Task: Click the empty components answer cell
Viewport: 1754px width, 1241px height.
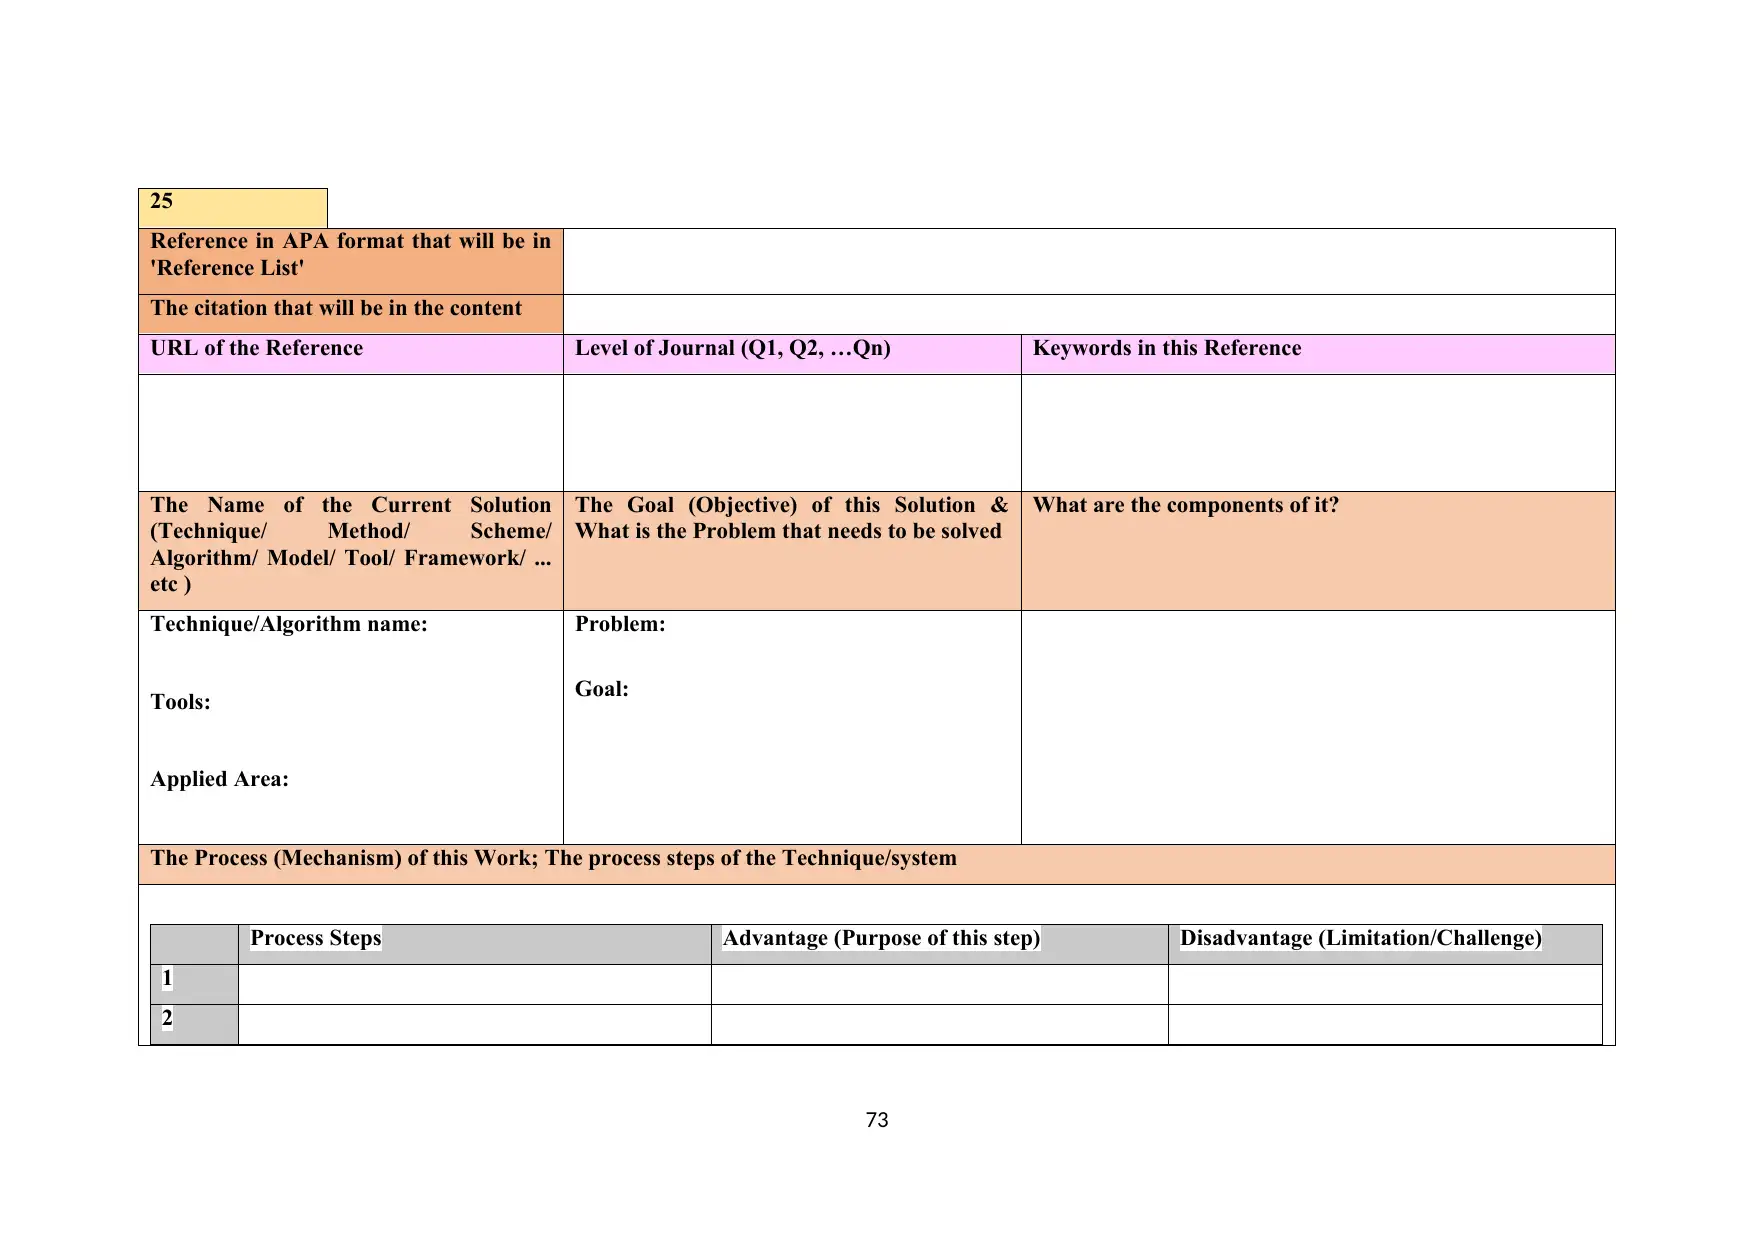Action: tap(1318, 727)
